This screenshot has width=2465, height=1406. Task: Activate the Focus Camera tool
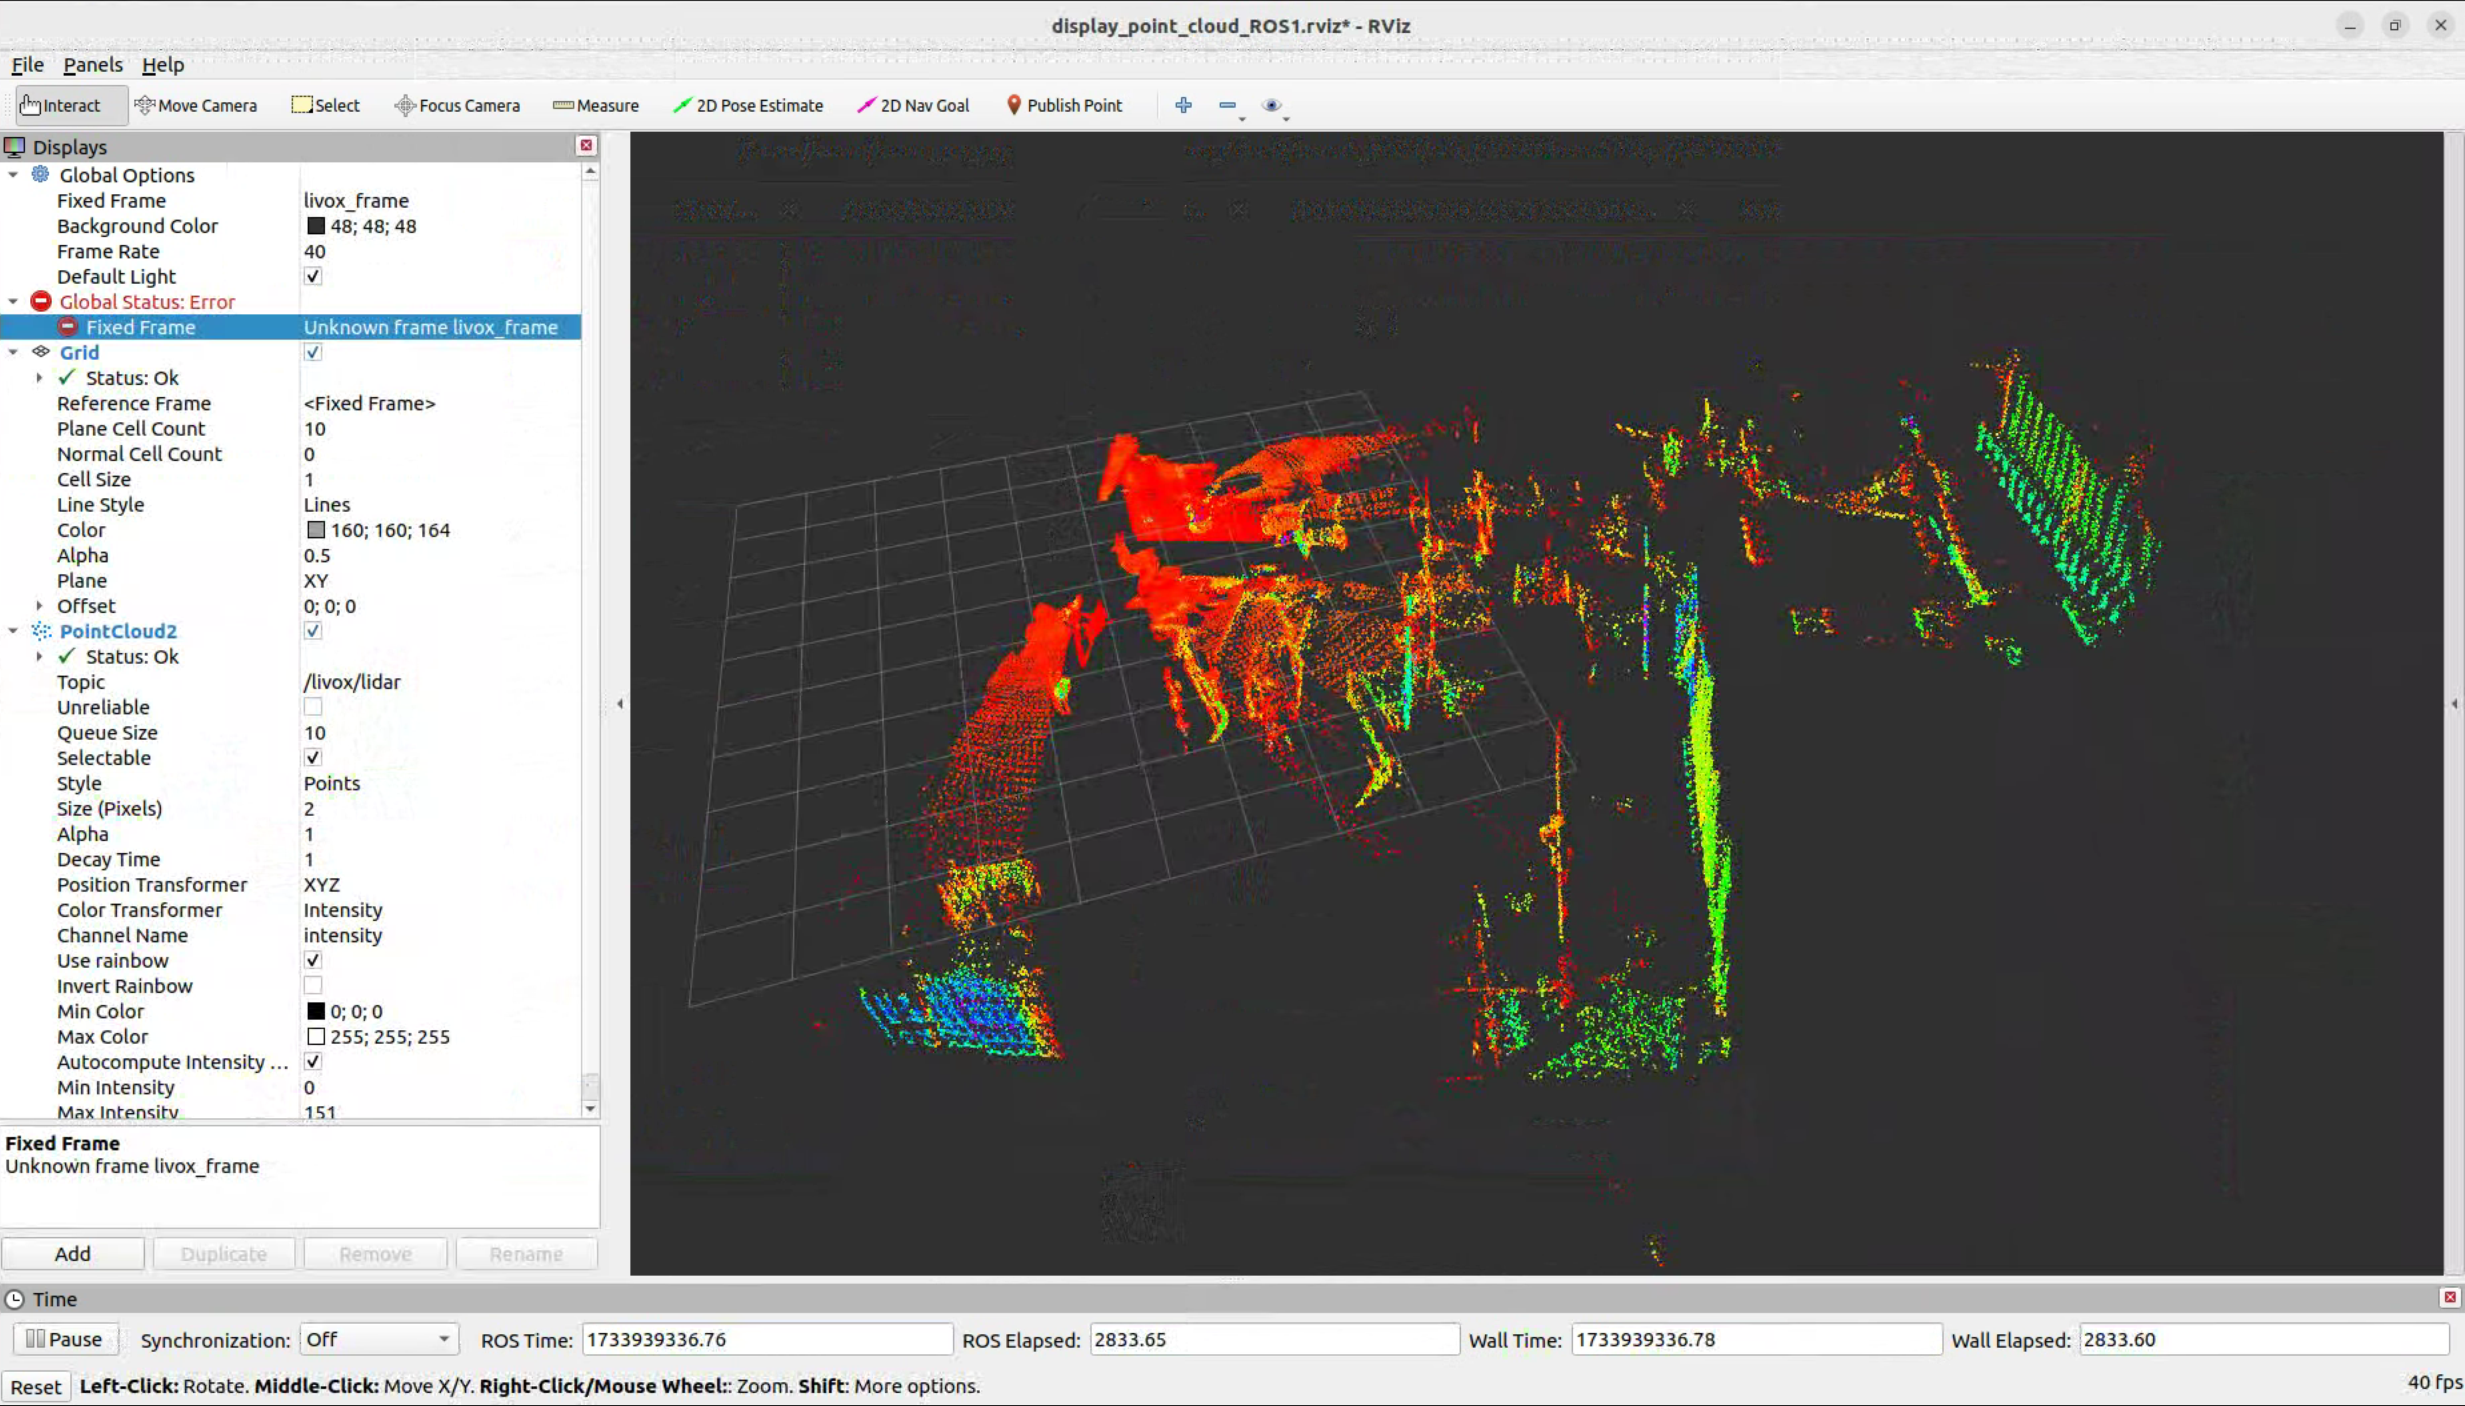[457, 105]
